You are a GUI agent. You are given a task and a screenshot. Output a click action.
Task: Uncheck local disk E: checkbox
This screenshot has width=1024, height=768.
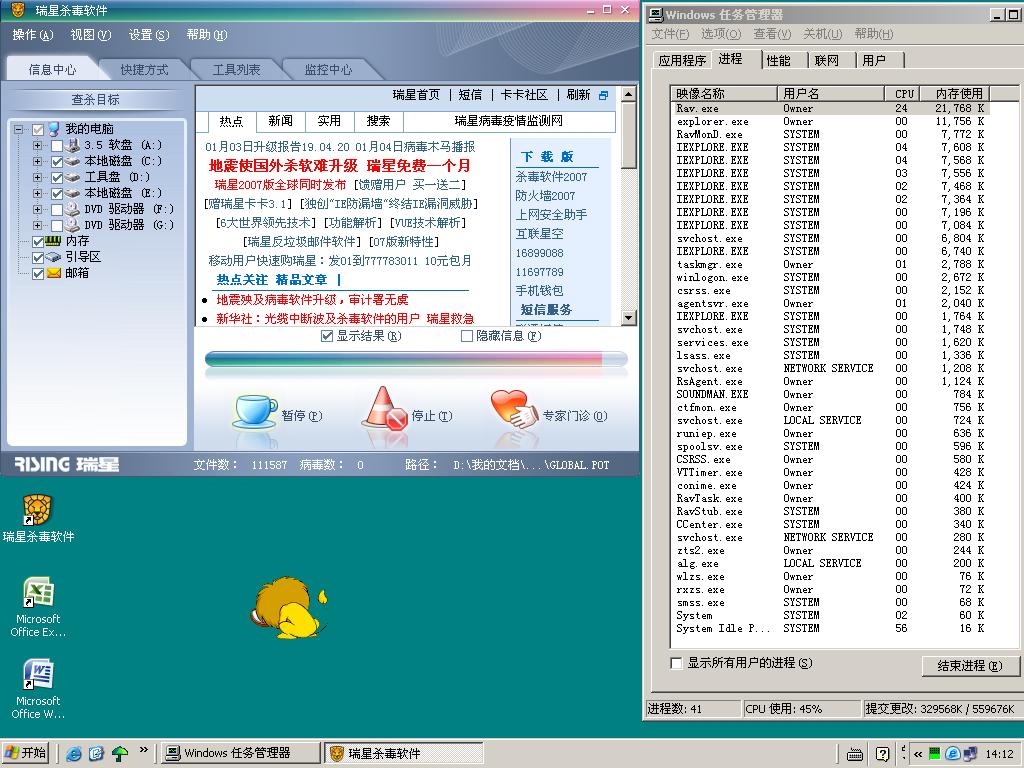pyautogui.click(x=57, y=193)
